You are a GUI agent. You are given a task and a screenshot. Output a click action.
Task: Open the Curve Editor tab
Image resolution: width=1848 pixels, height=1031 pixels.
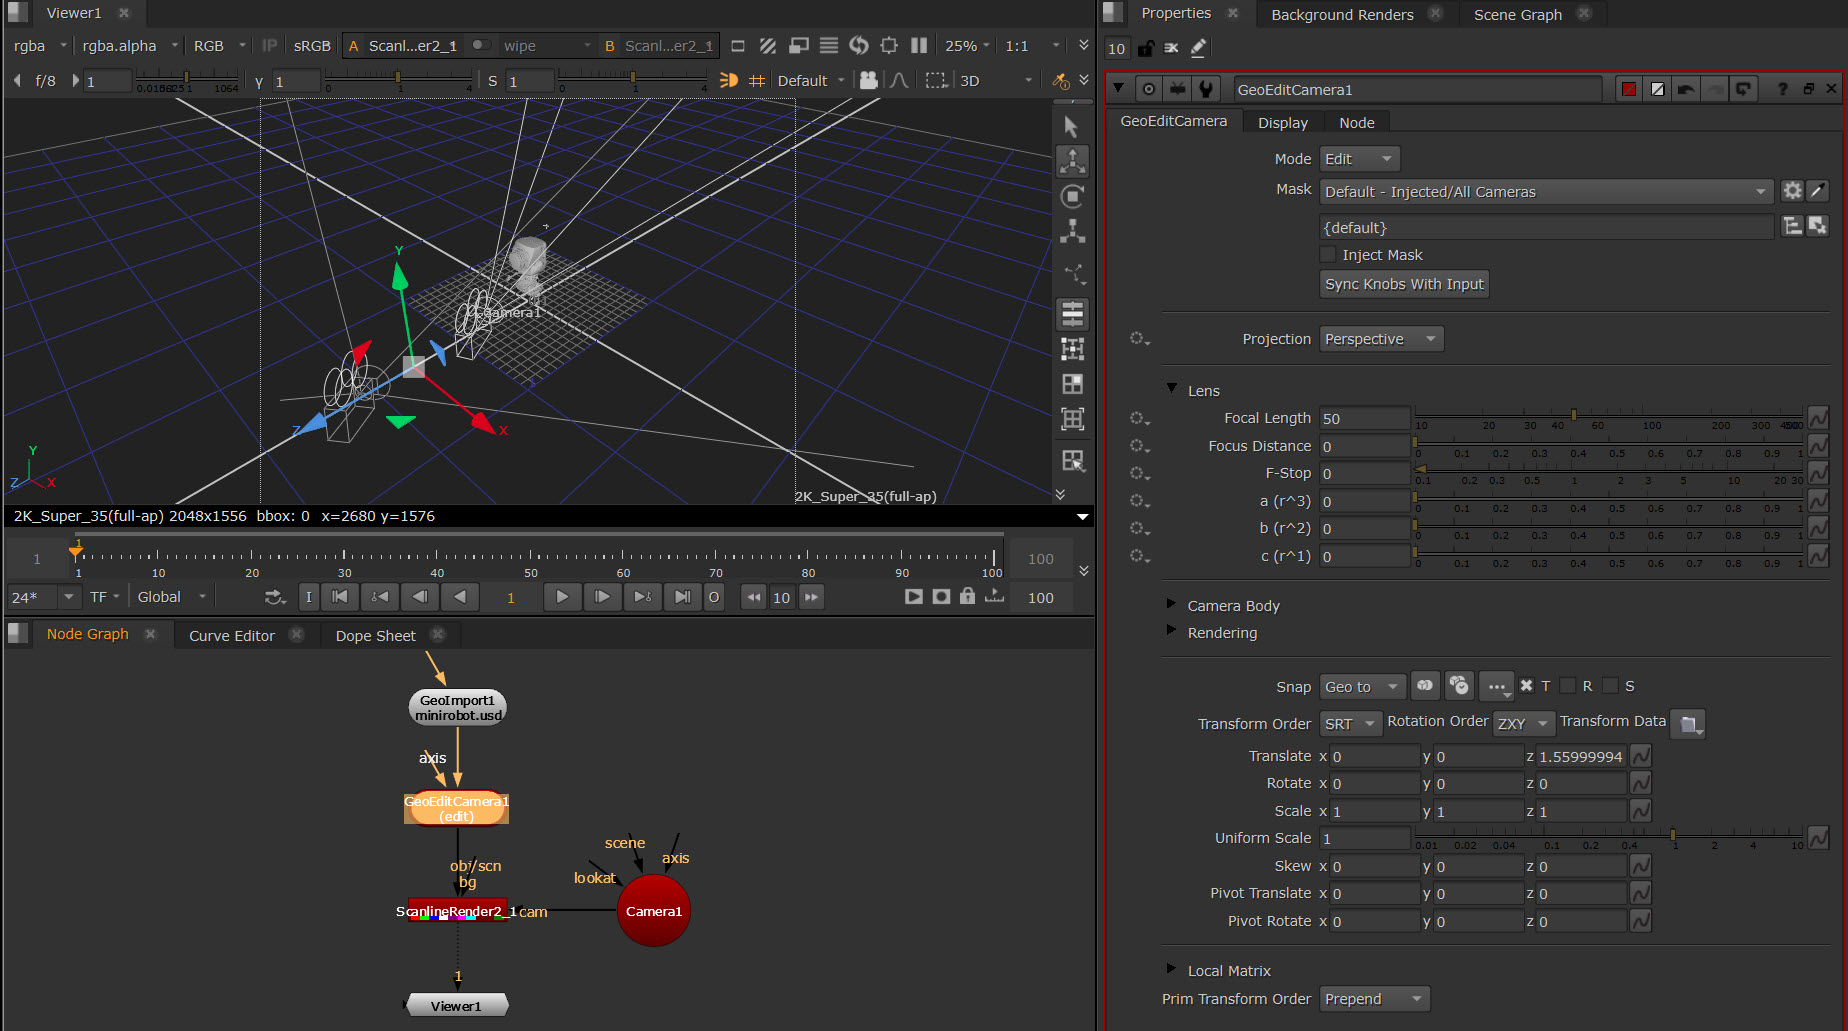(x=231, y=635)
